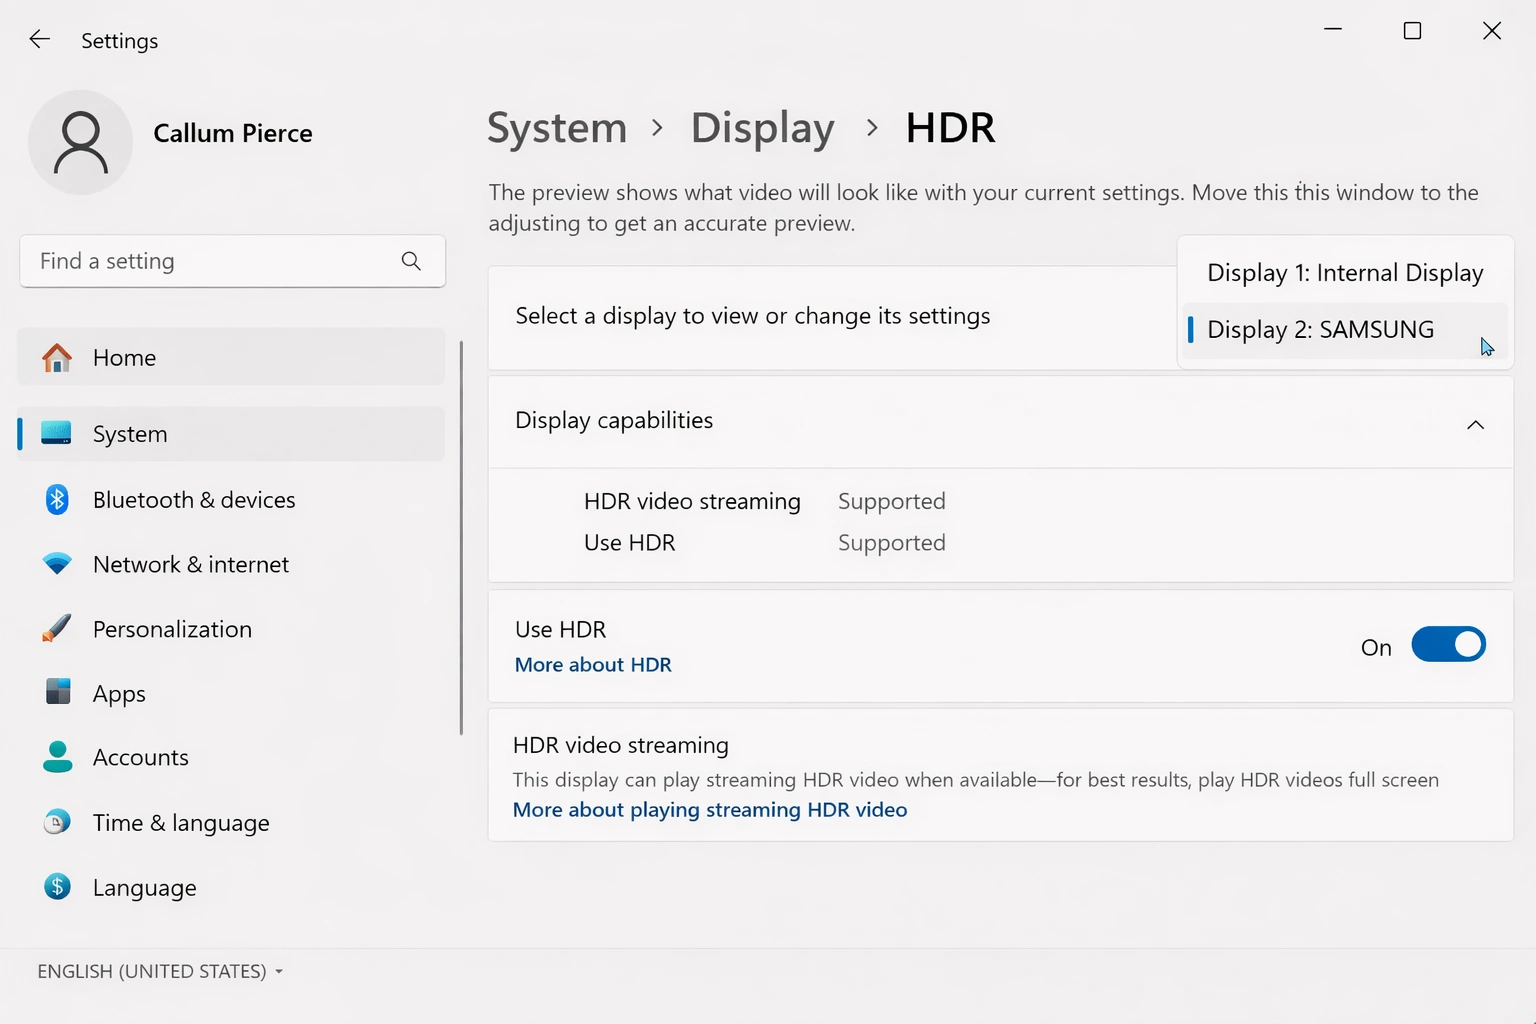Viewport: 1536px width, 1024px height.
Task: Turn off the Use HDR toggle
Action: click(1448, 644)
